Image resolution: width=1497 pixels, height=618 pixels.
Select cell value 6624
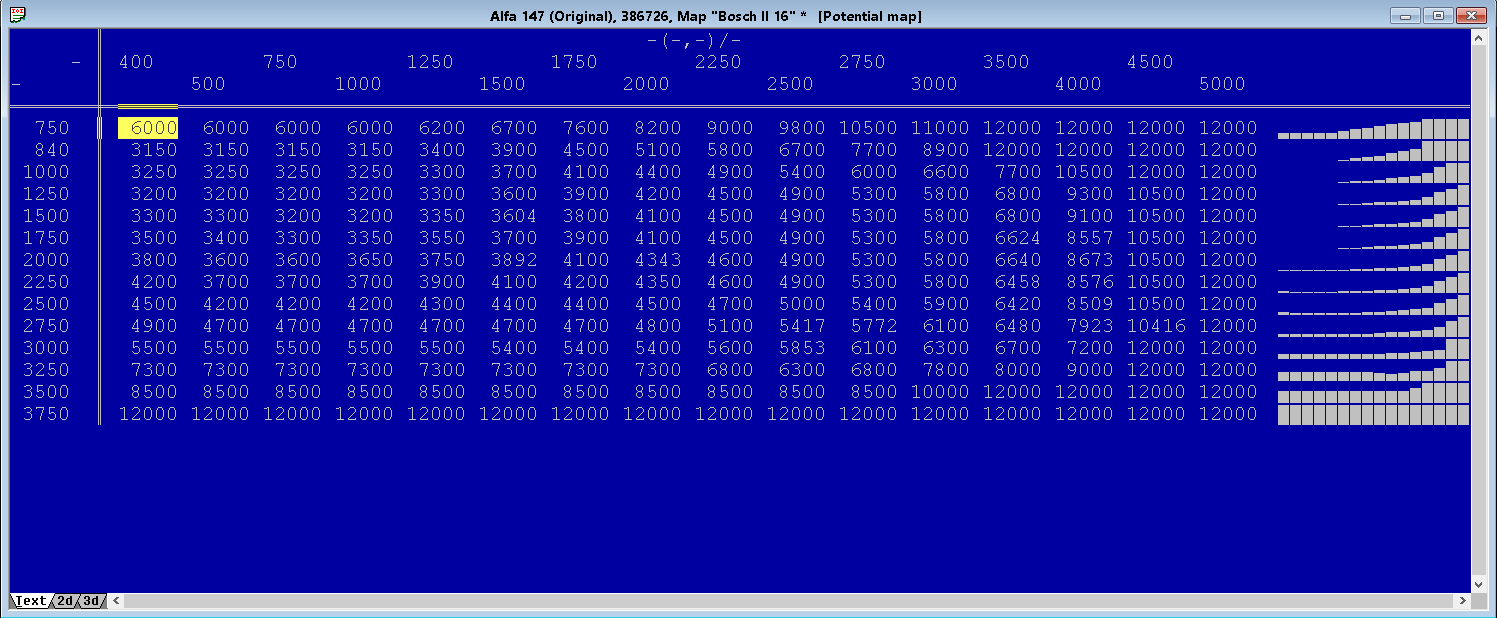click(1018, 238)
